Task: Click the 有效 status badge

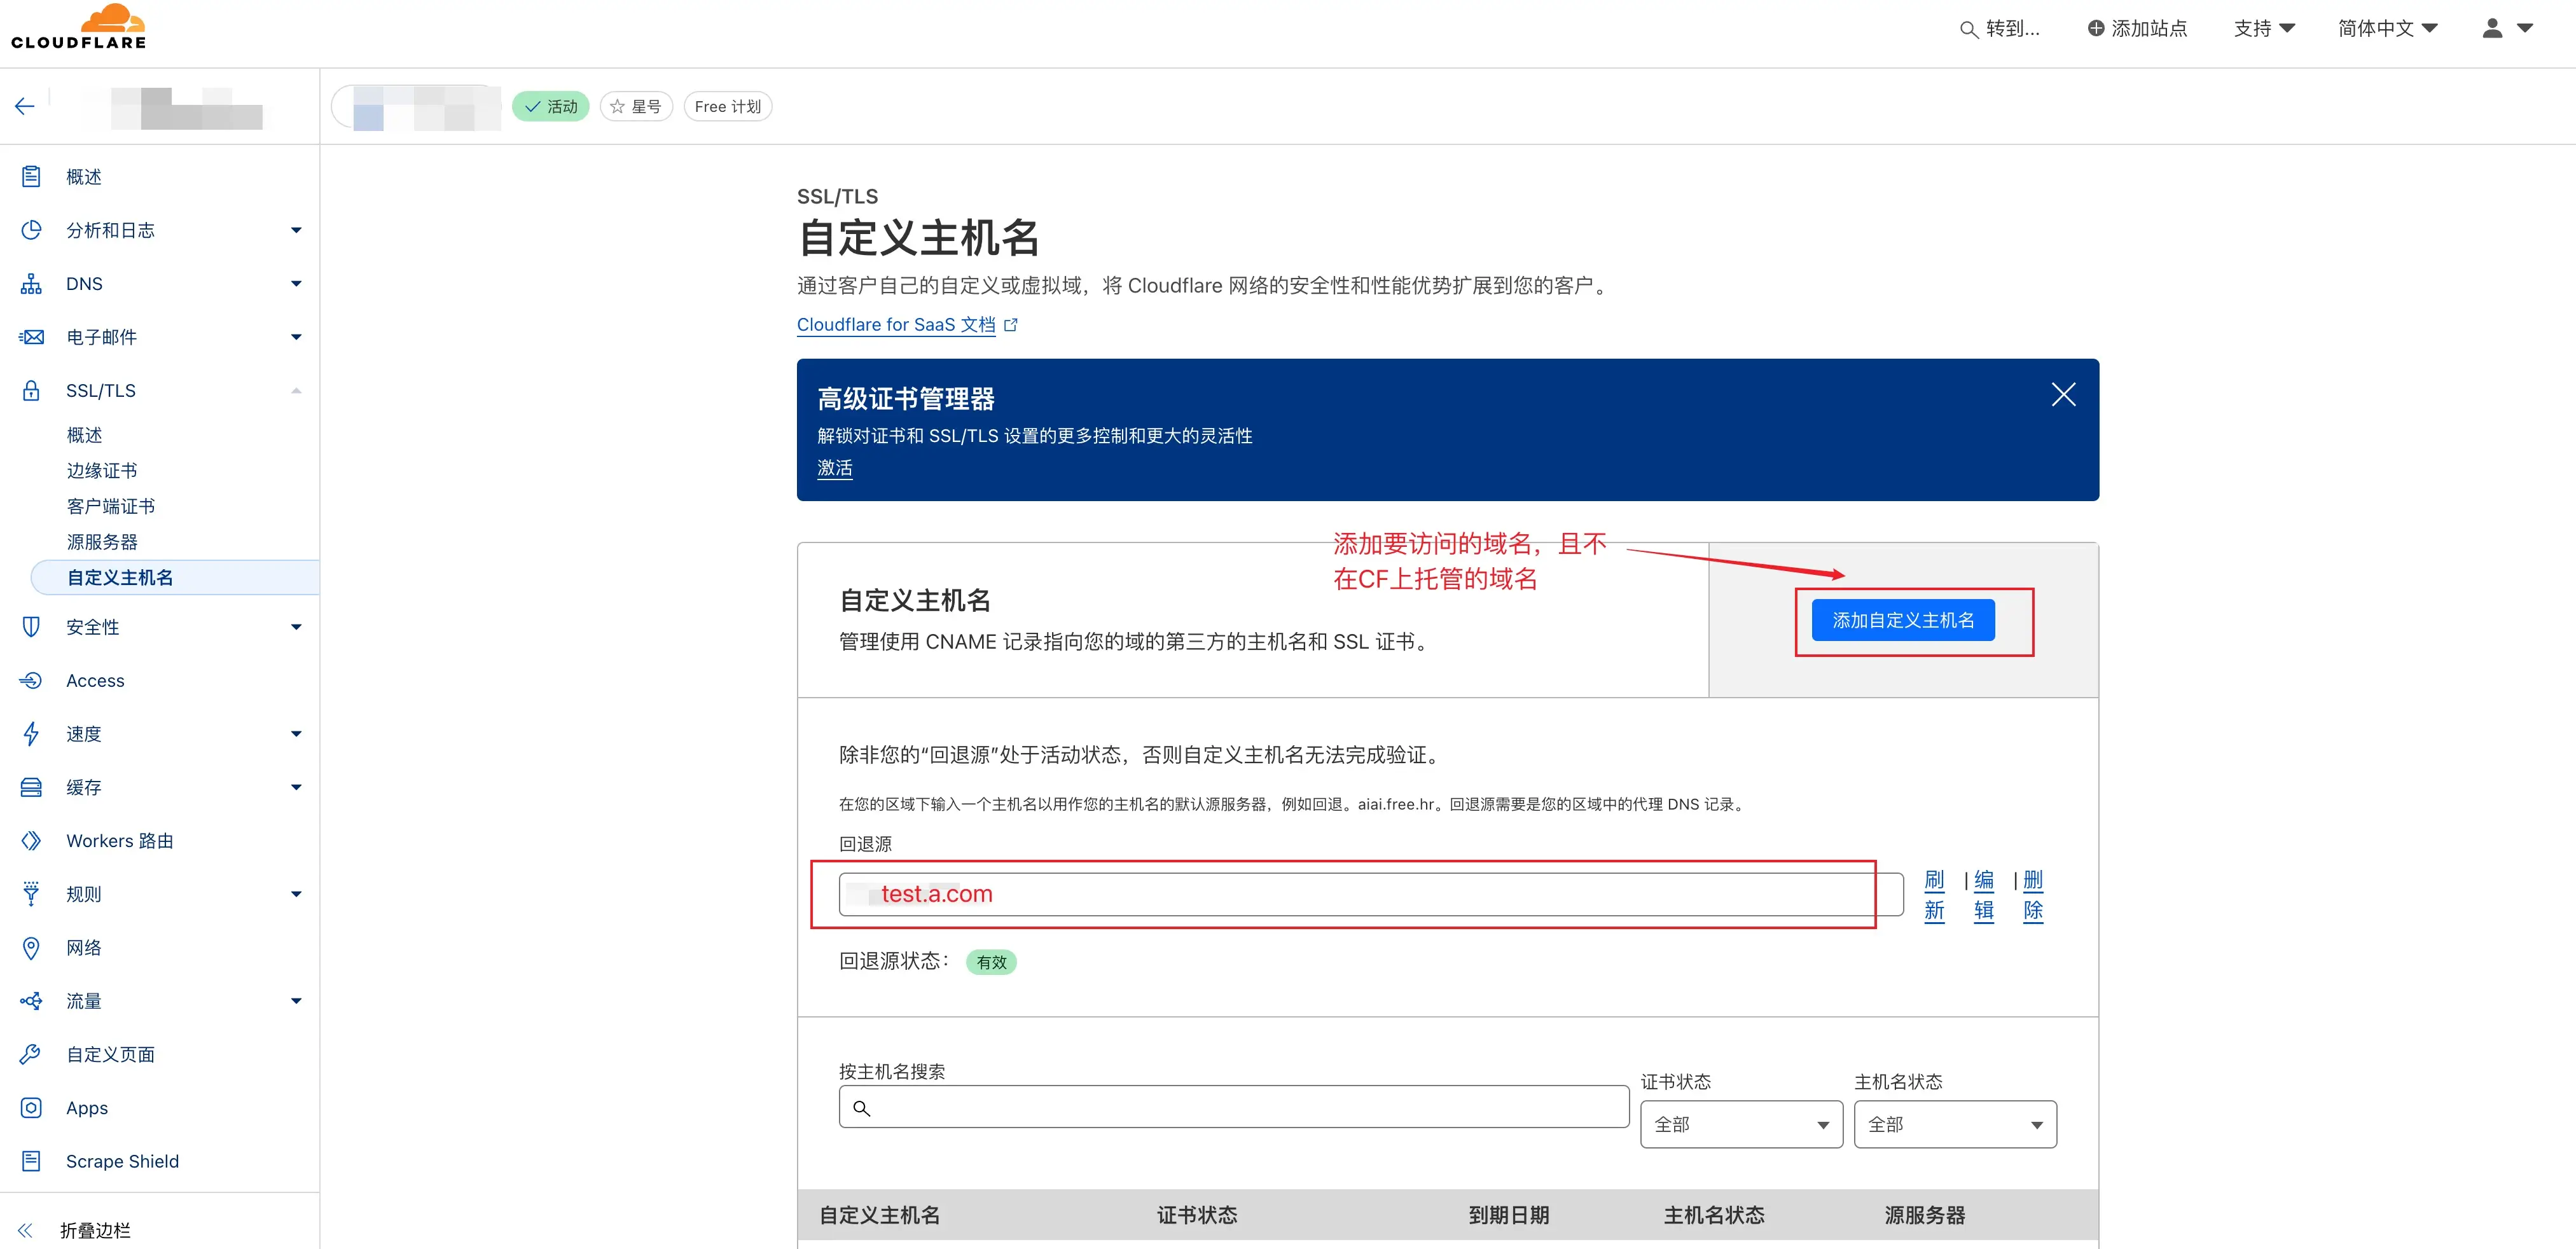Action: click(991, 962)
